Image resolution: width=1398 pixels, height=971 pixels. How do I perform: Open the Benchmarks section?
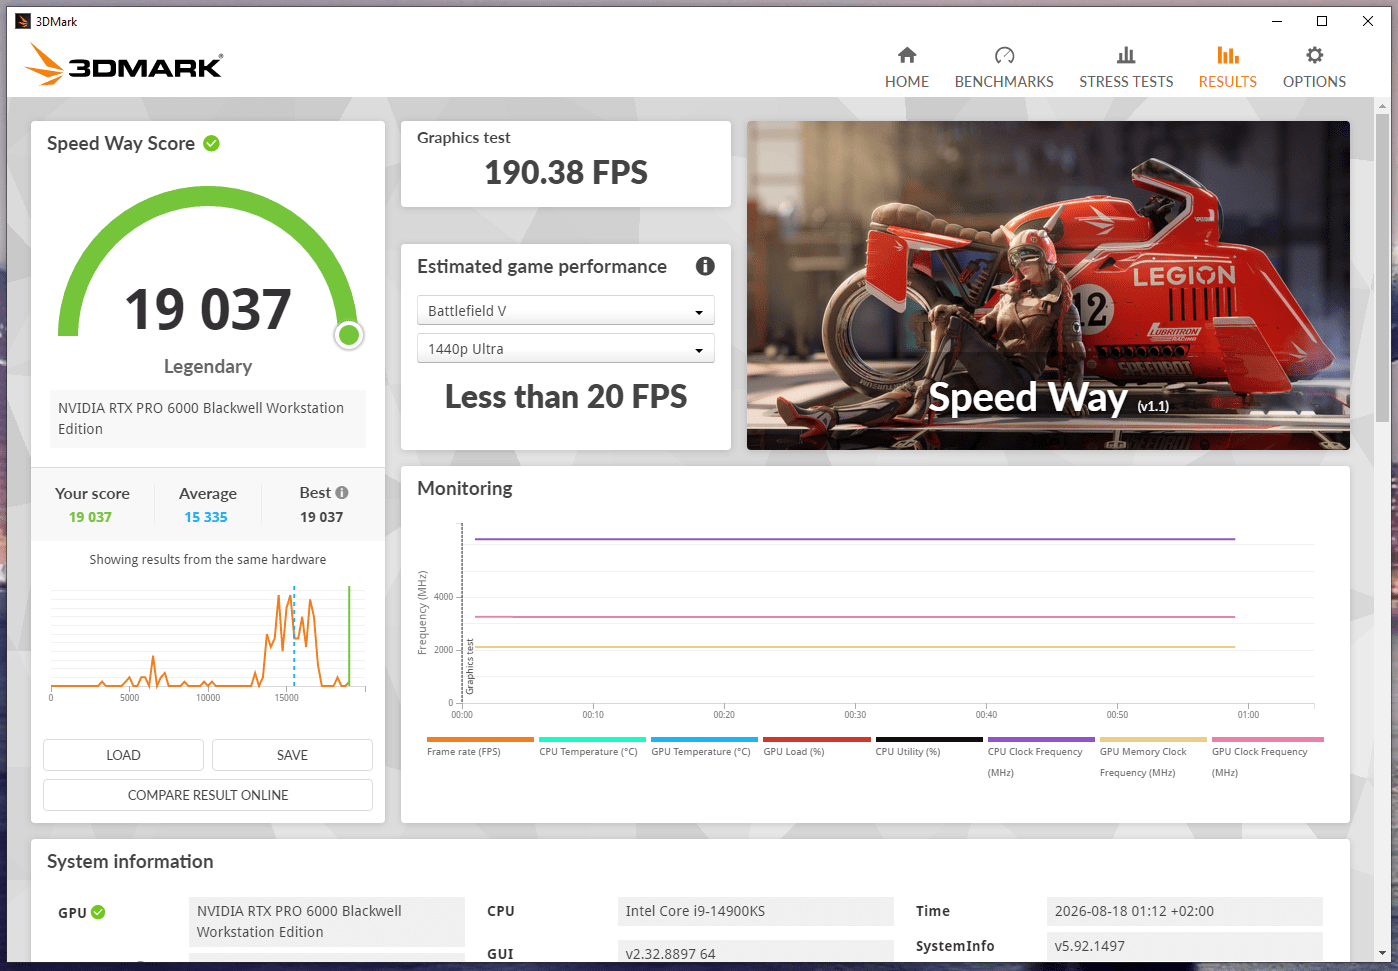pos(1004,67)
